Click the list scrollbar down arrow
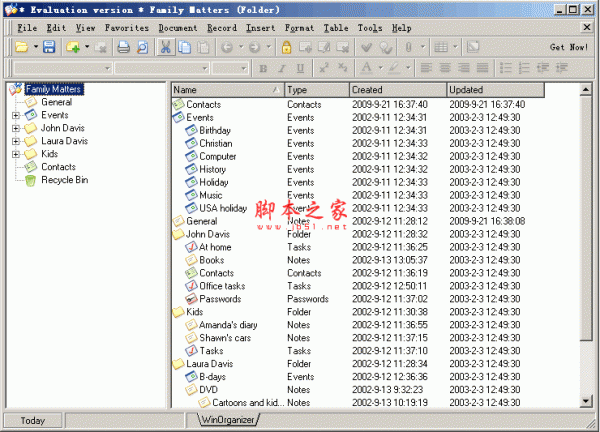Screen dimensions: 600x432 [x=586, y=401]
